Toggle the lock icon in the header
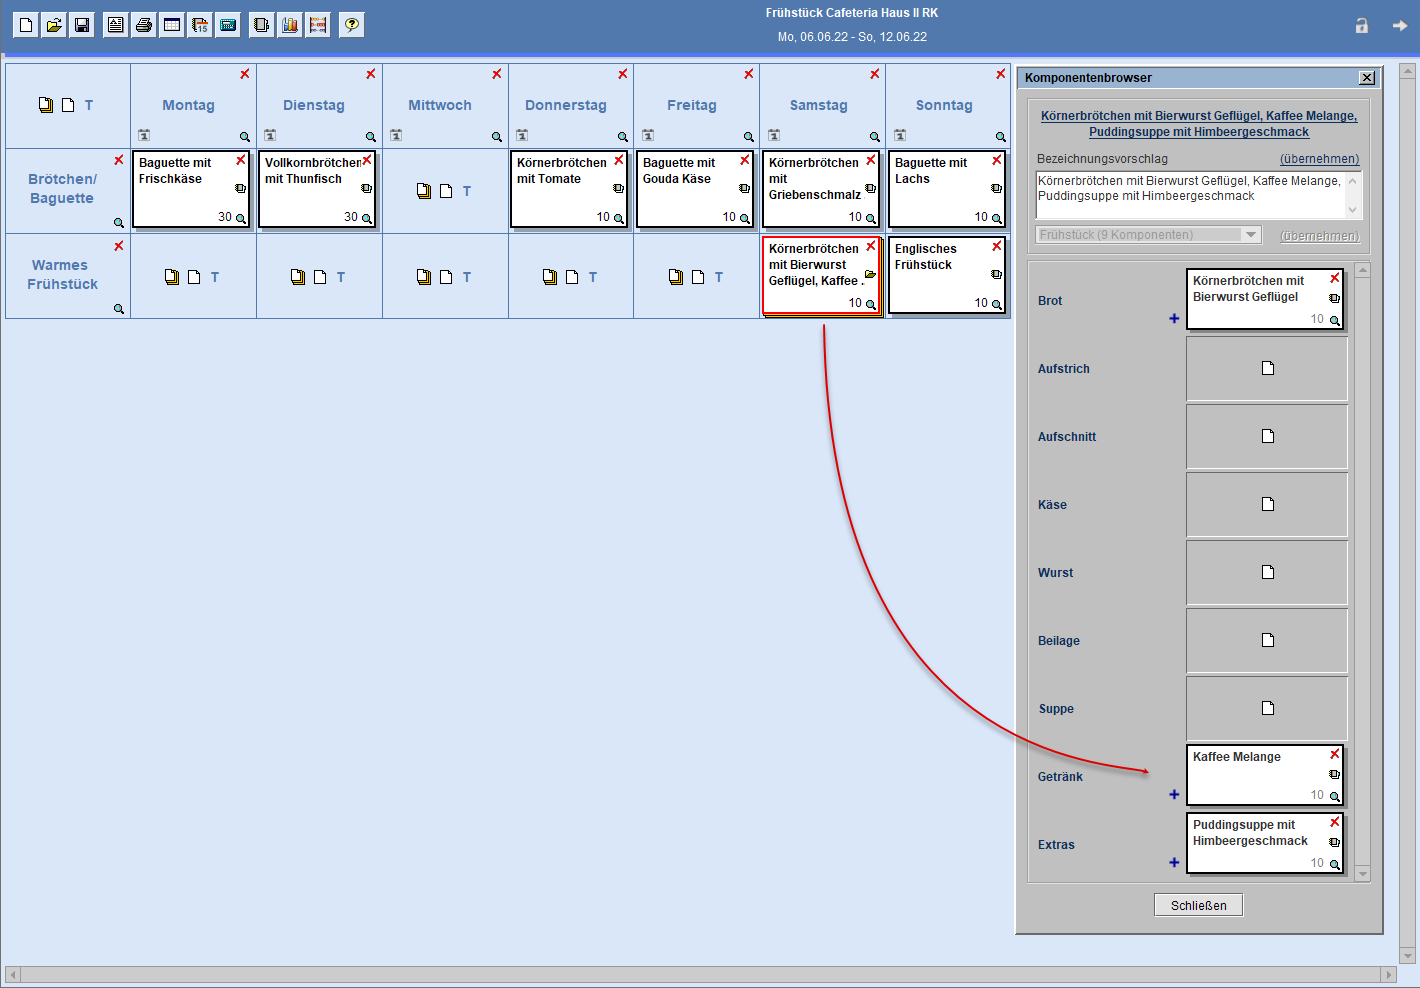 [x=1361, y=26]
